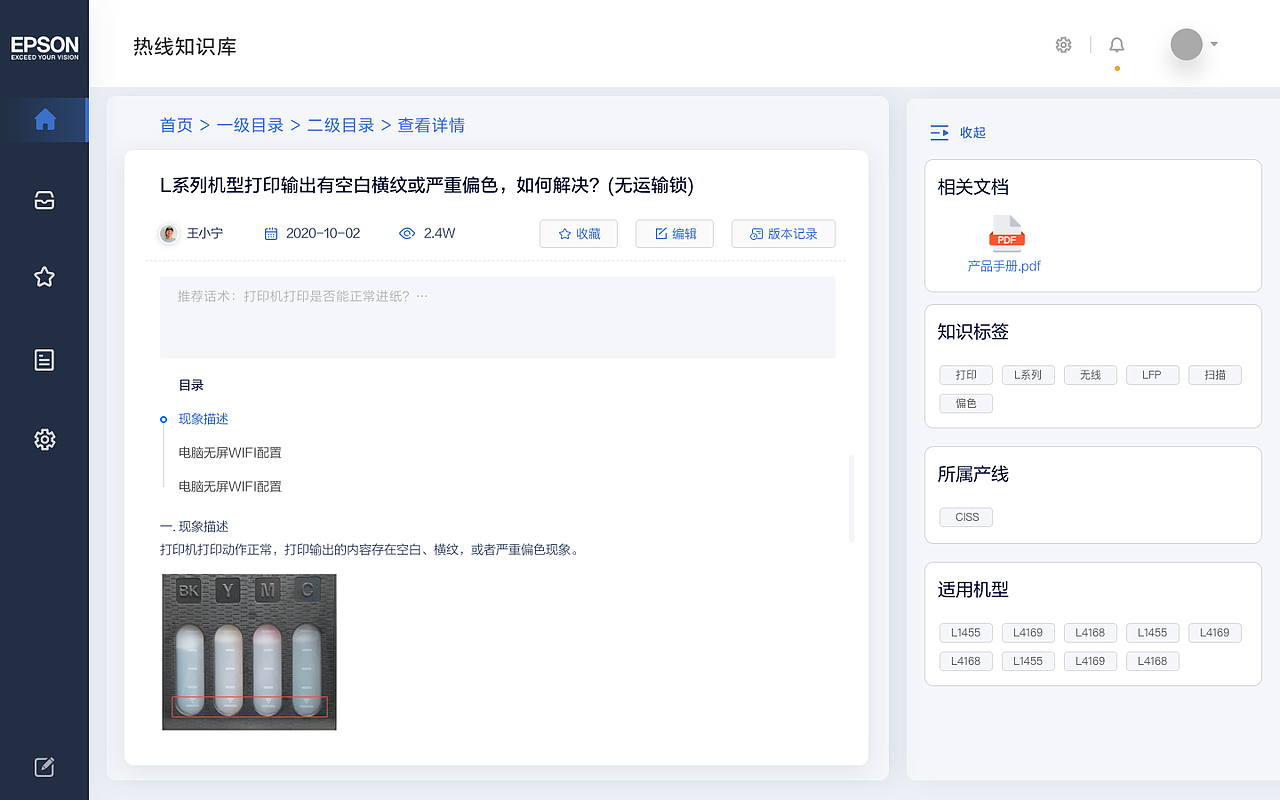Open sidebar settings gear icon
Screen dimensions: 1280x800
[44, 439]
